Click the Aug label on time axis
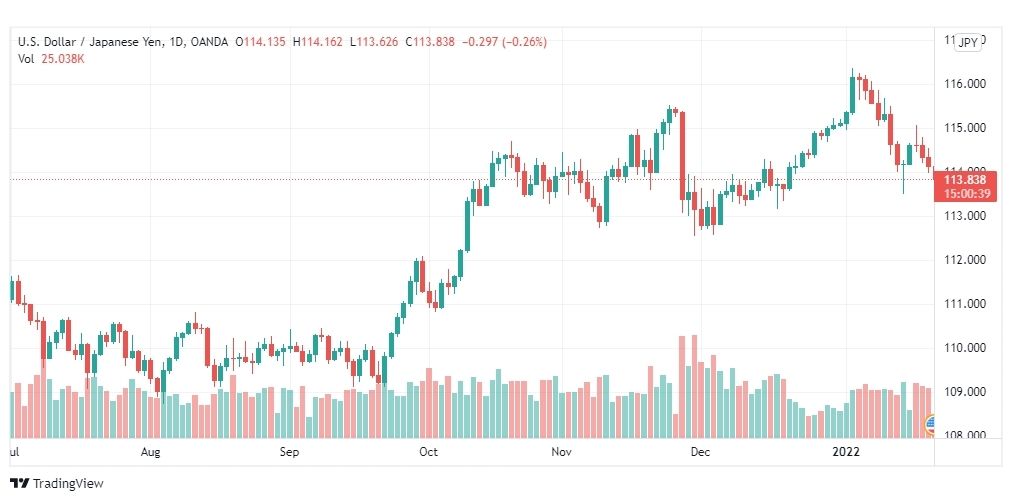 [150, 452]
